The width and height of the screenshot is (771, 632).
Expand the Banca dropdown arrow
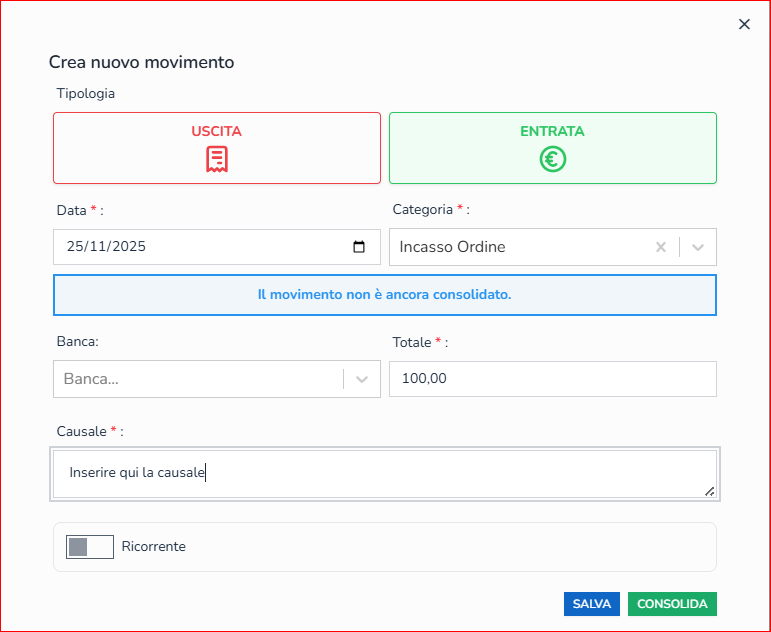pyautogui.click(x=362, y=379)
